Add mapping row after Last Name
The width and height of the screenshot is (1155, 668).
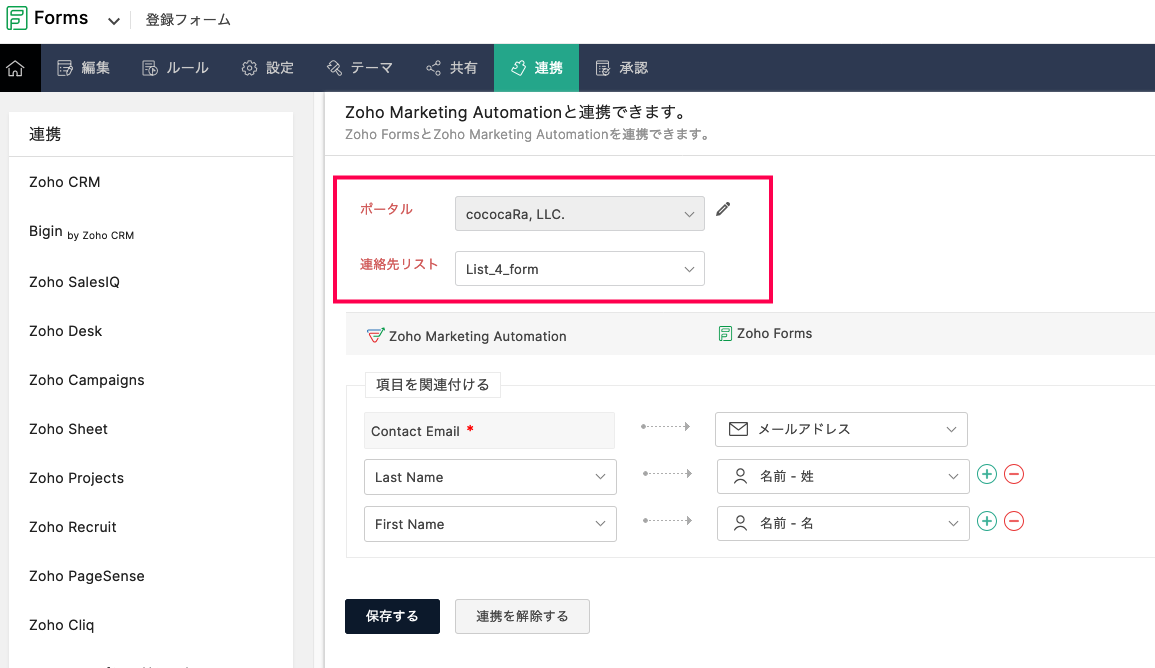click(x=987, y=474)
